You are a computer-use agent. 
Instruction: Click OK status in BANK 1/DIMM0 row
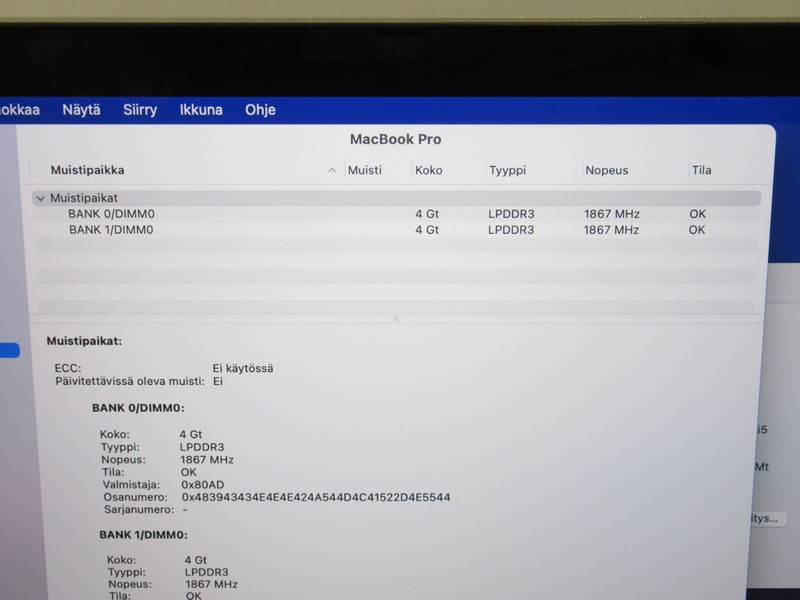pyautogui.click(x=697, y=230)
